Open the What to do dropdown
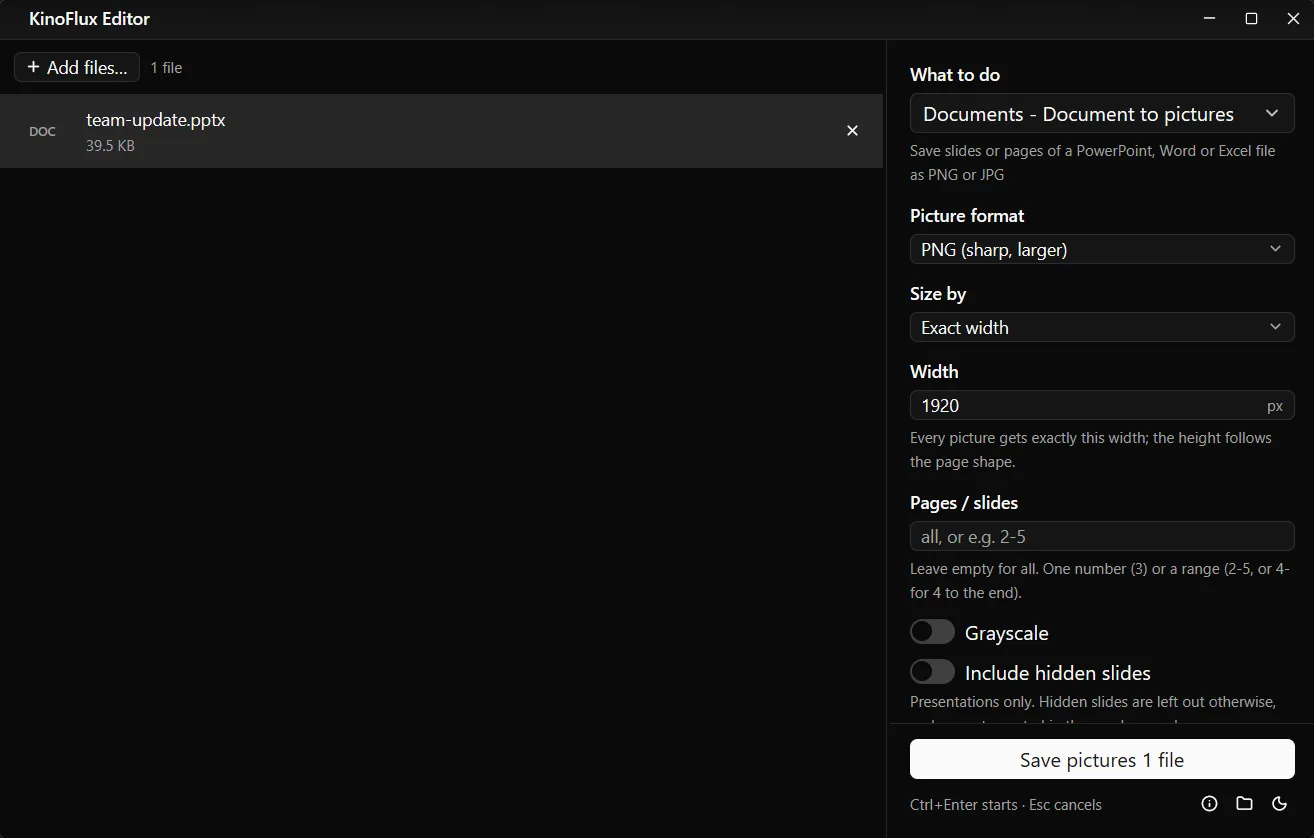1314x838 pixels. [1102, 114]
